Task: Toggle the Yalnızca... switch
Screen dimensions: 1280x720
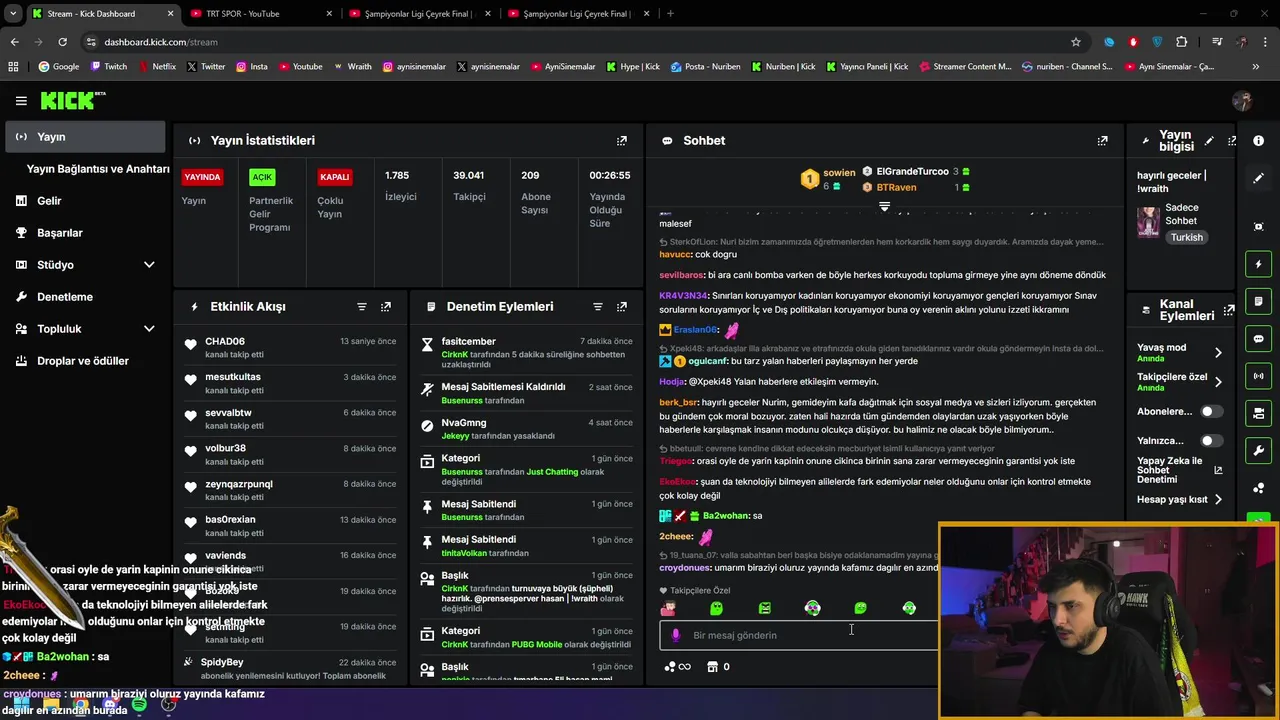Action: point(1211,440)
